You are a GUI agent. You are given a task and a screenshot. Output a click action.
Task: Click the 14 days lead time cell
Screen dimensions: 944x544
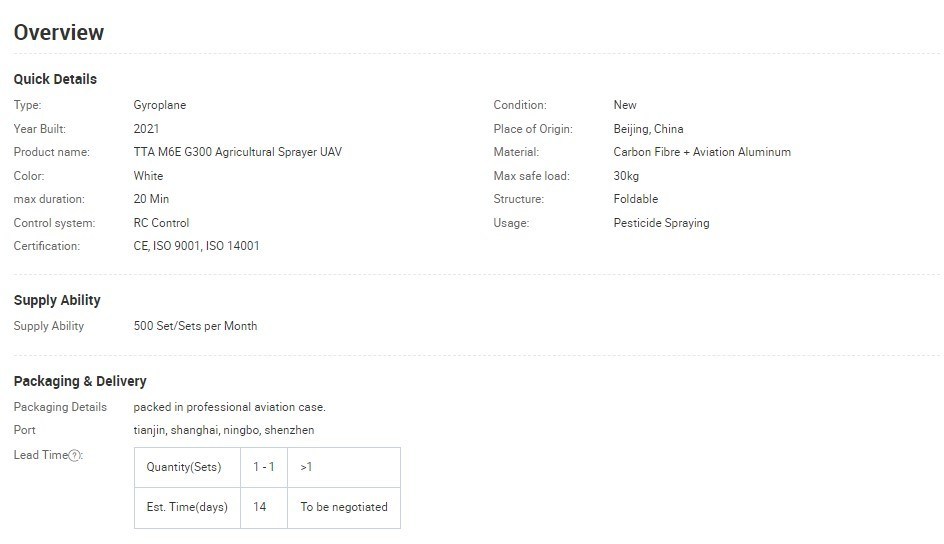[260, 507]
